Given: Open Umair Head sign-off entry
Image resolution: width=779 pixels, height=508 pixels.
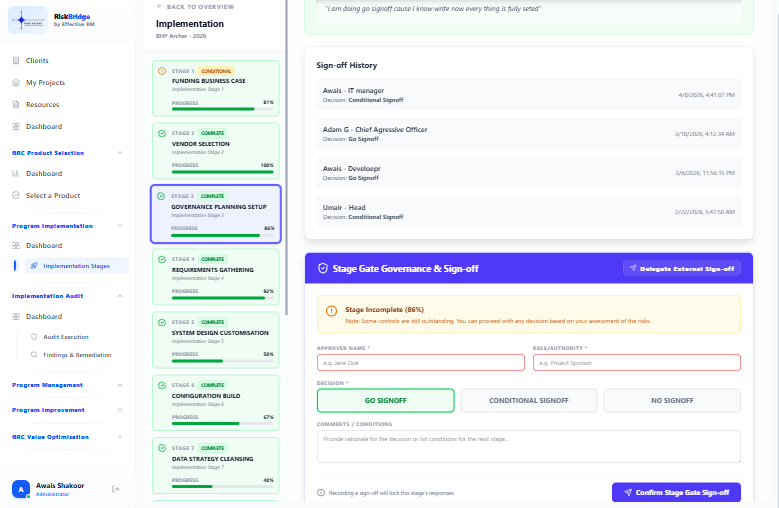Looking at the screenshot, I should (x=529, y=212).
